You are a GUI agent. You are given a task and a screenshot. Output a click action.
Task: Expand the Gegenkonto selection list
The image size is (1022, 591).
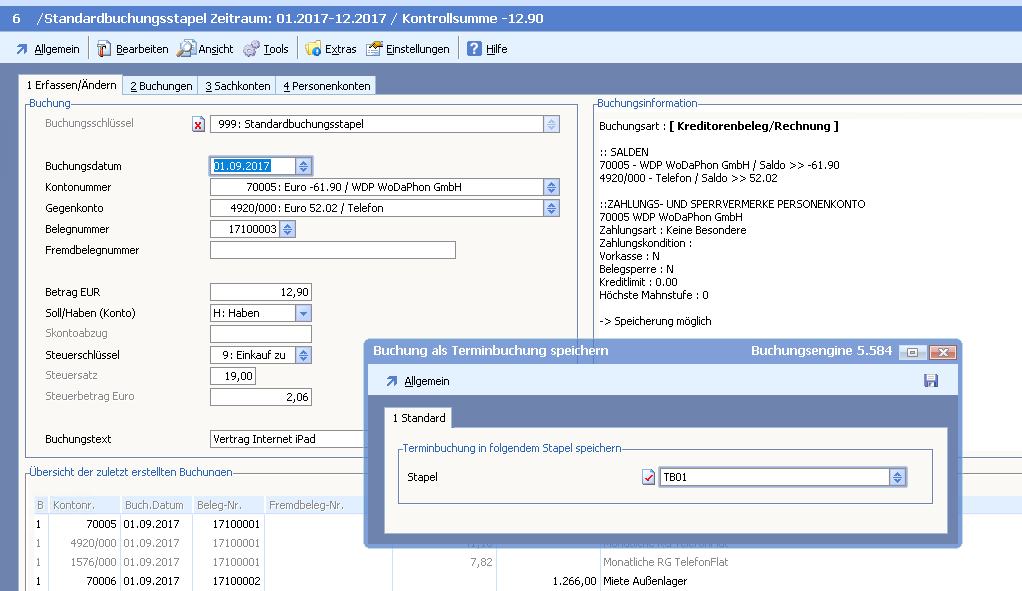pos(550,208)
